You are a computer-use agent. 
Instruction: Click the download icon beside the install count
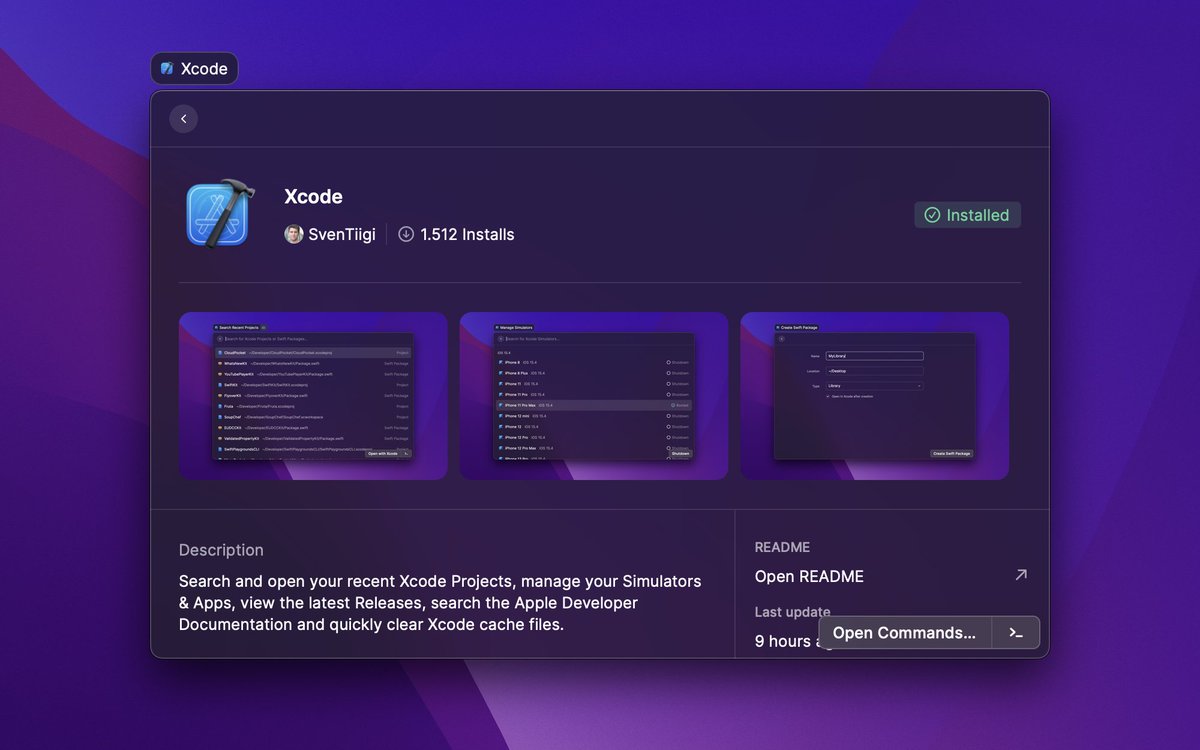pyautogui.click(x=405, y=234)
